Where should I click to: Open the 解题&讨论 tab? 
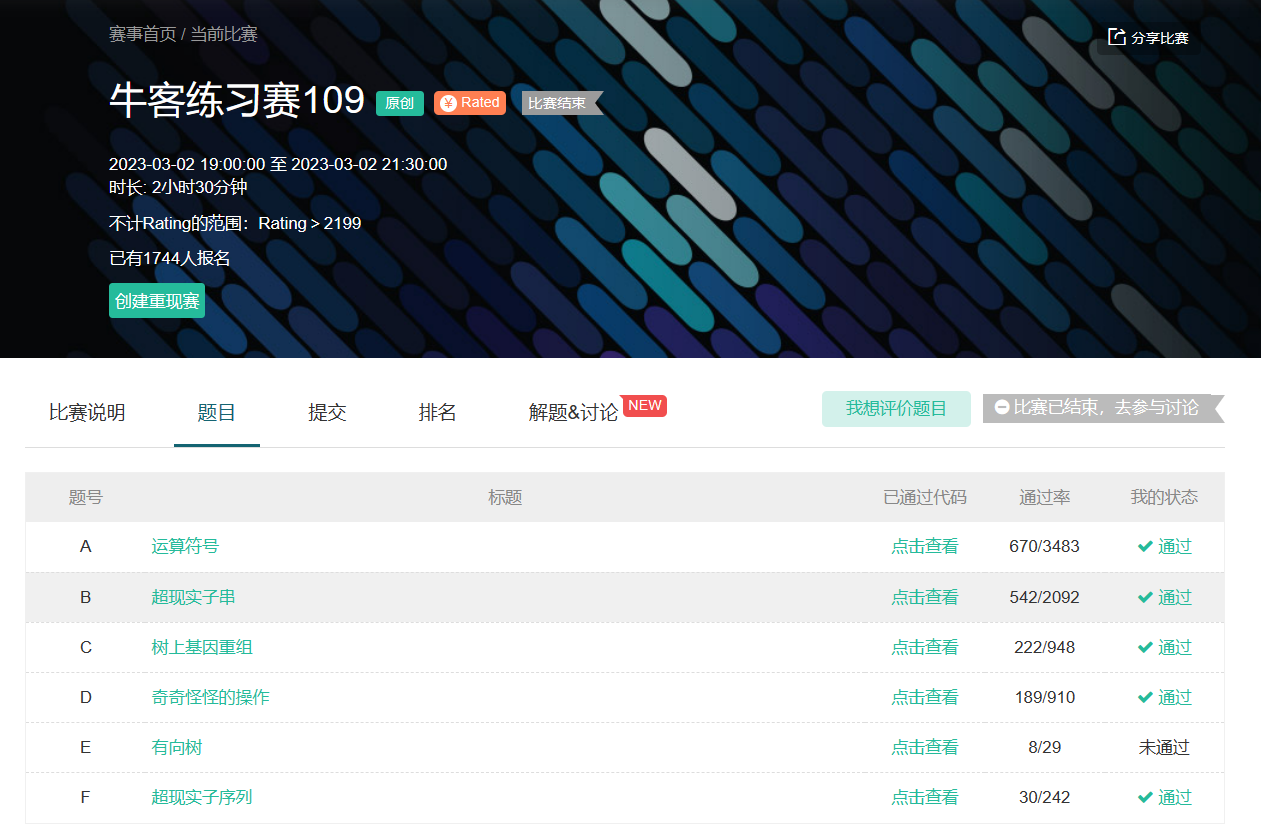pyautogui.click(x=573, y=412)
